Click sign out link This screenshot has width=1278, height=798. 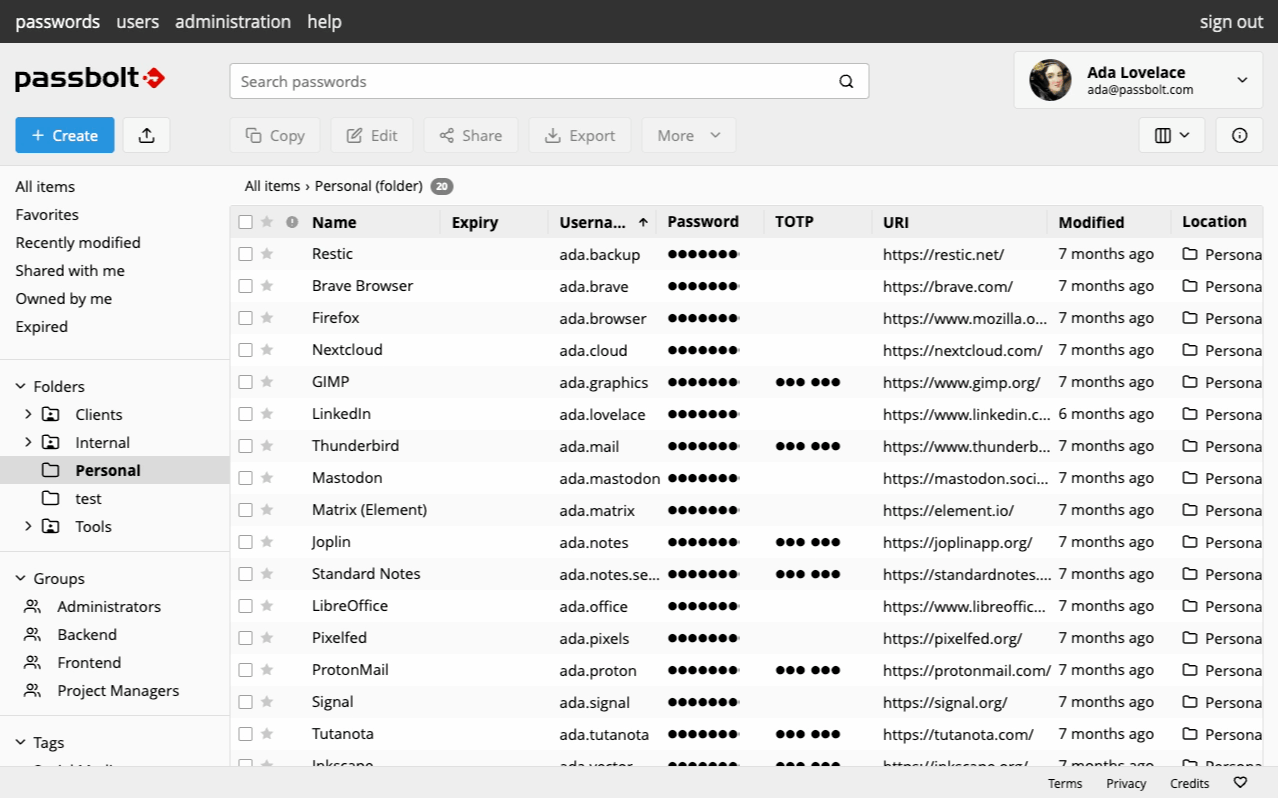click(1231, 21)
